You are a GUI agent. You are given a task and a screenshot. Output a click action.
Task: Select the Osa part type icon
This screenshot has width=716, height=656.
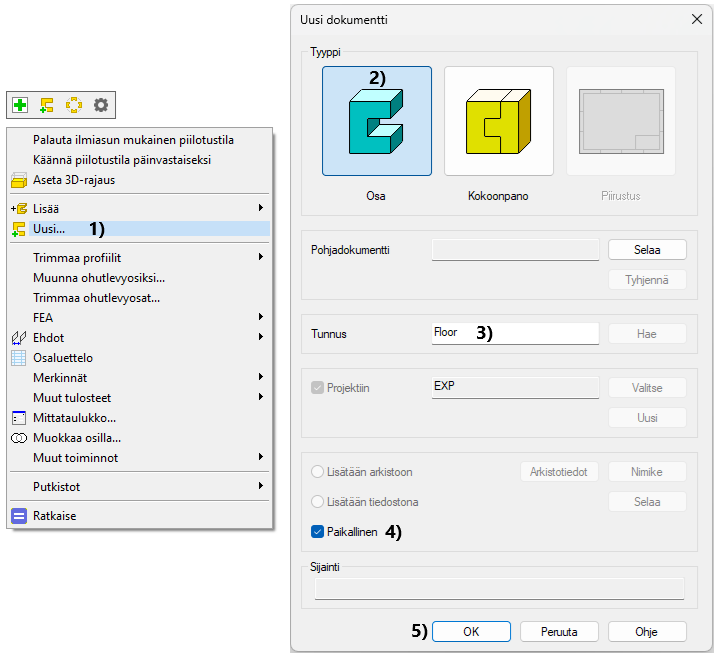[x=376, y=121]
